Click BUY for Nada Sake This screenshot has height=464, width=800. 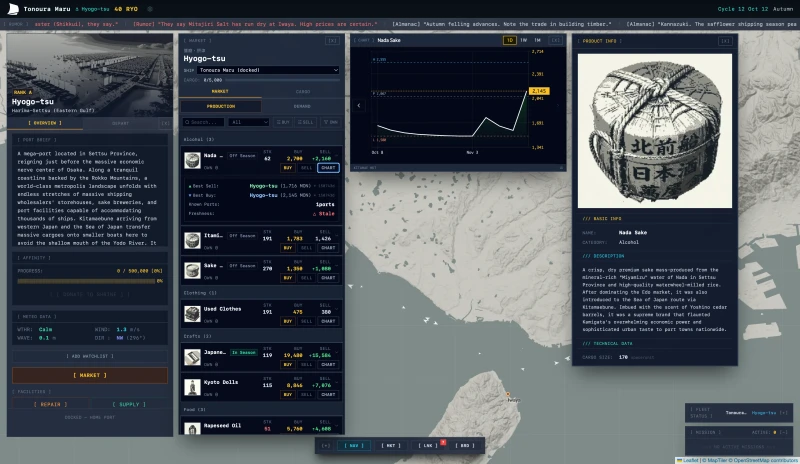click(x=288, y=167)
